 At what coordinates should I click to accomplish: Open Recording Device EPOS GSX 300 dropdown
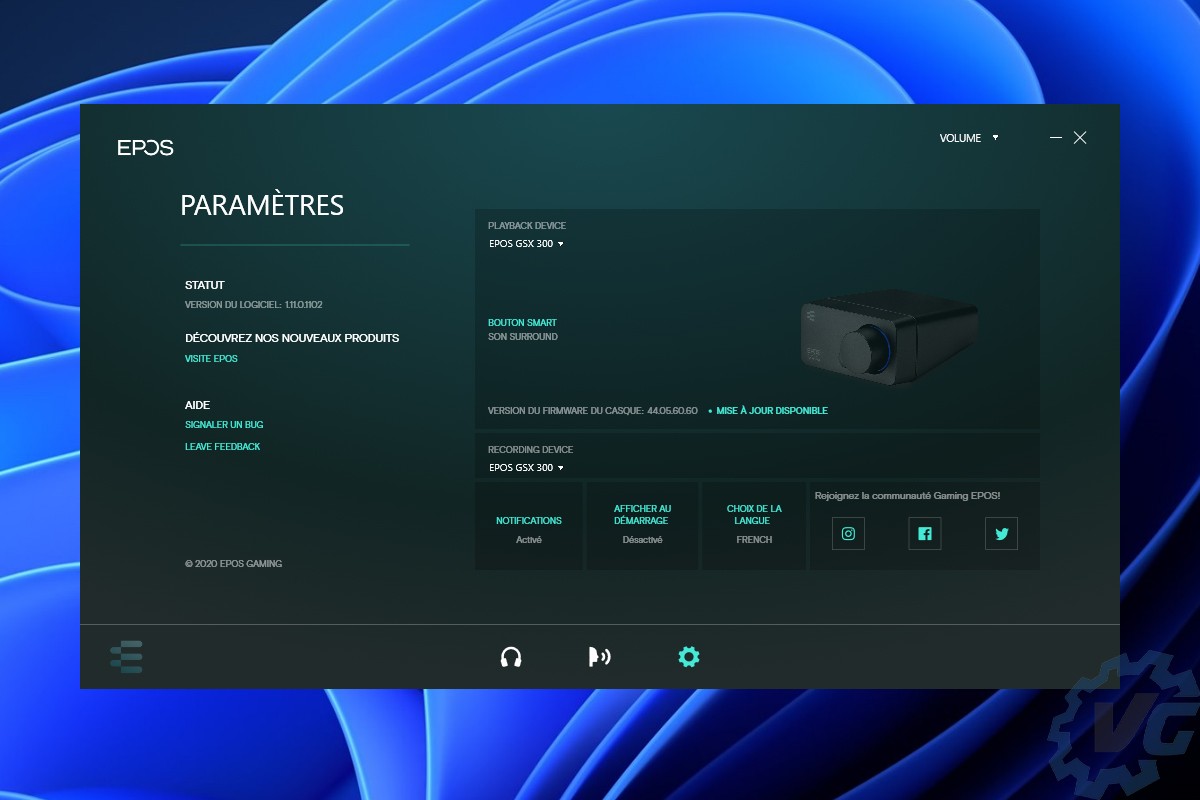point(526,467)
